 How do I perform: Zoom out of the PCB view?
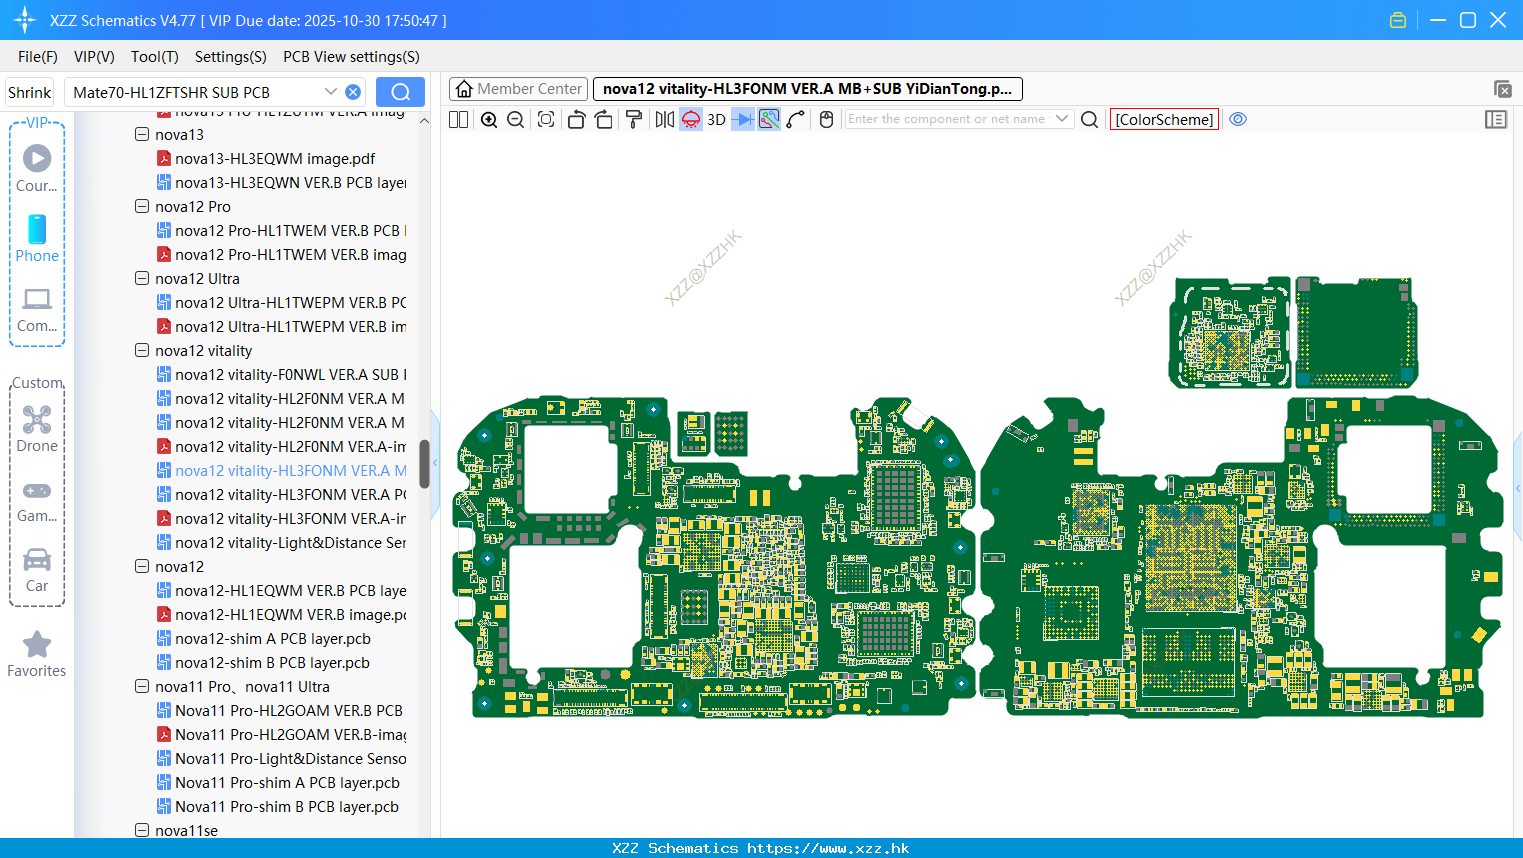pyautogui.click(x=515, y=119)
